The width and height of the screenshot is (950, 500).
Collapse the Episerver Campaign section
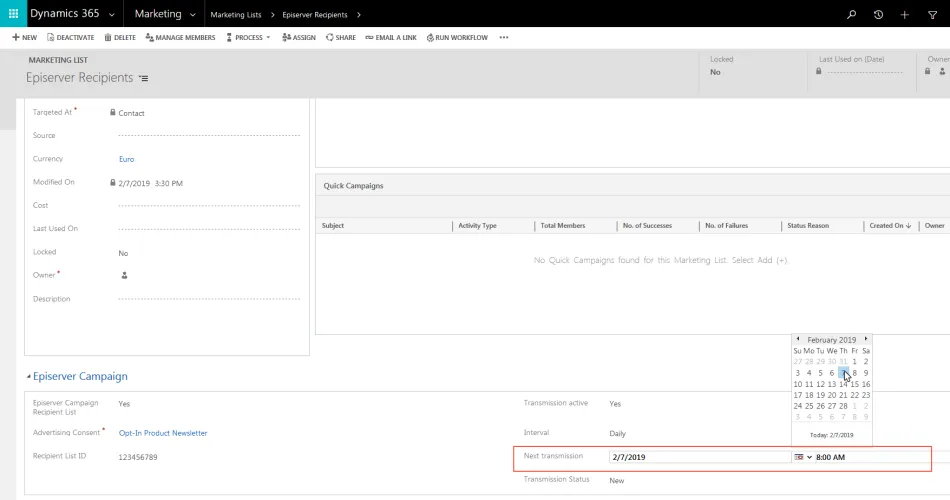click(28, 376)
